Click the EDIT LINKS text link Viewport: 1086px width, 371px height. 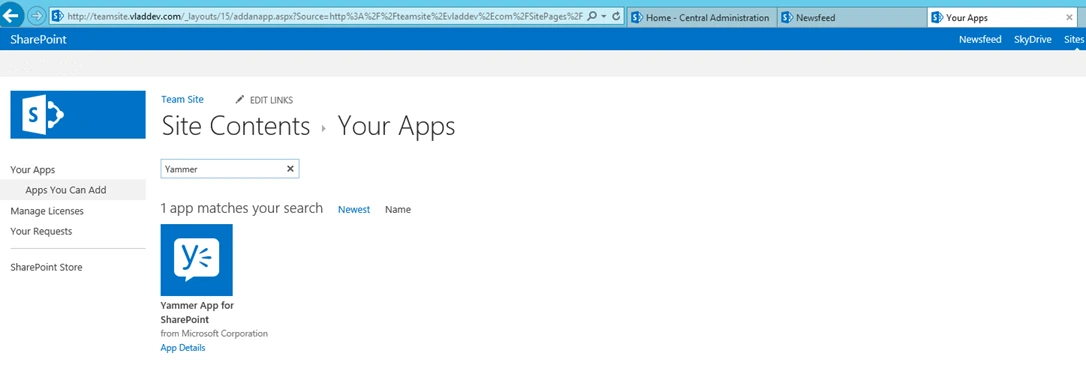pos(271,100)
